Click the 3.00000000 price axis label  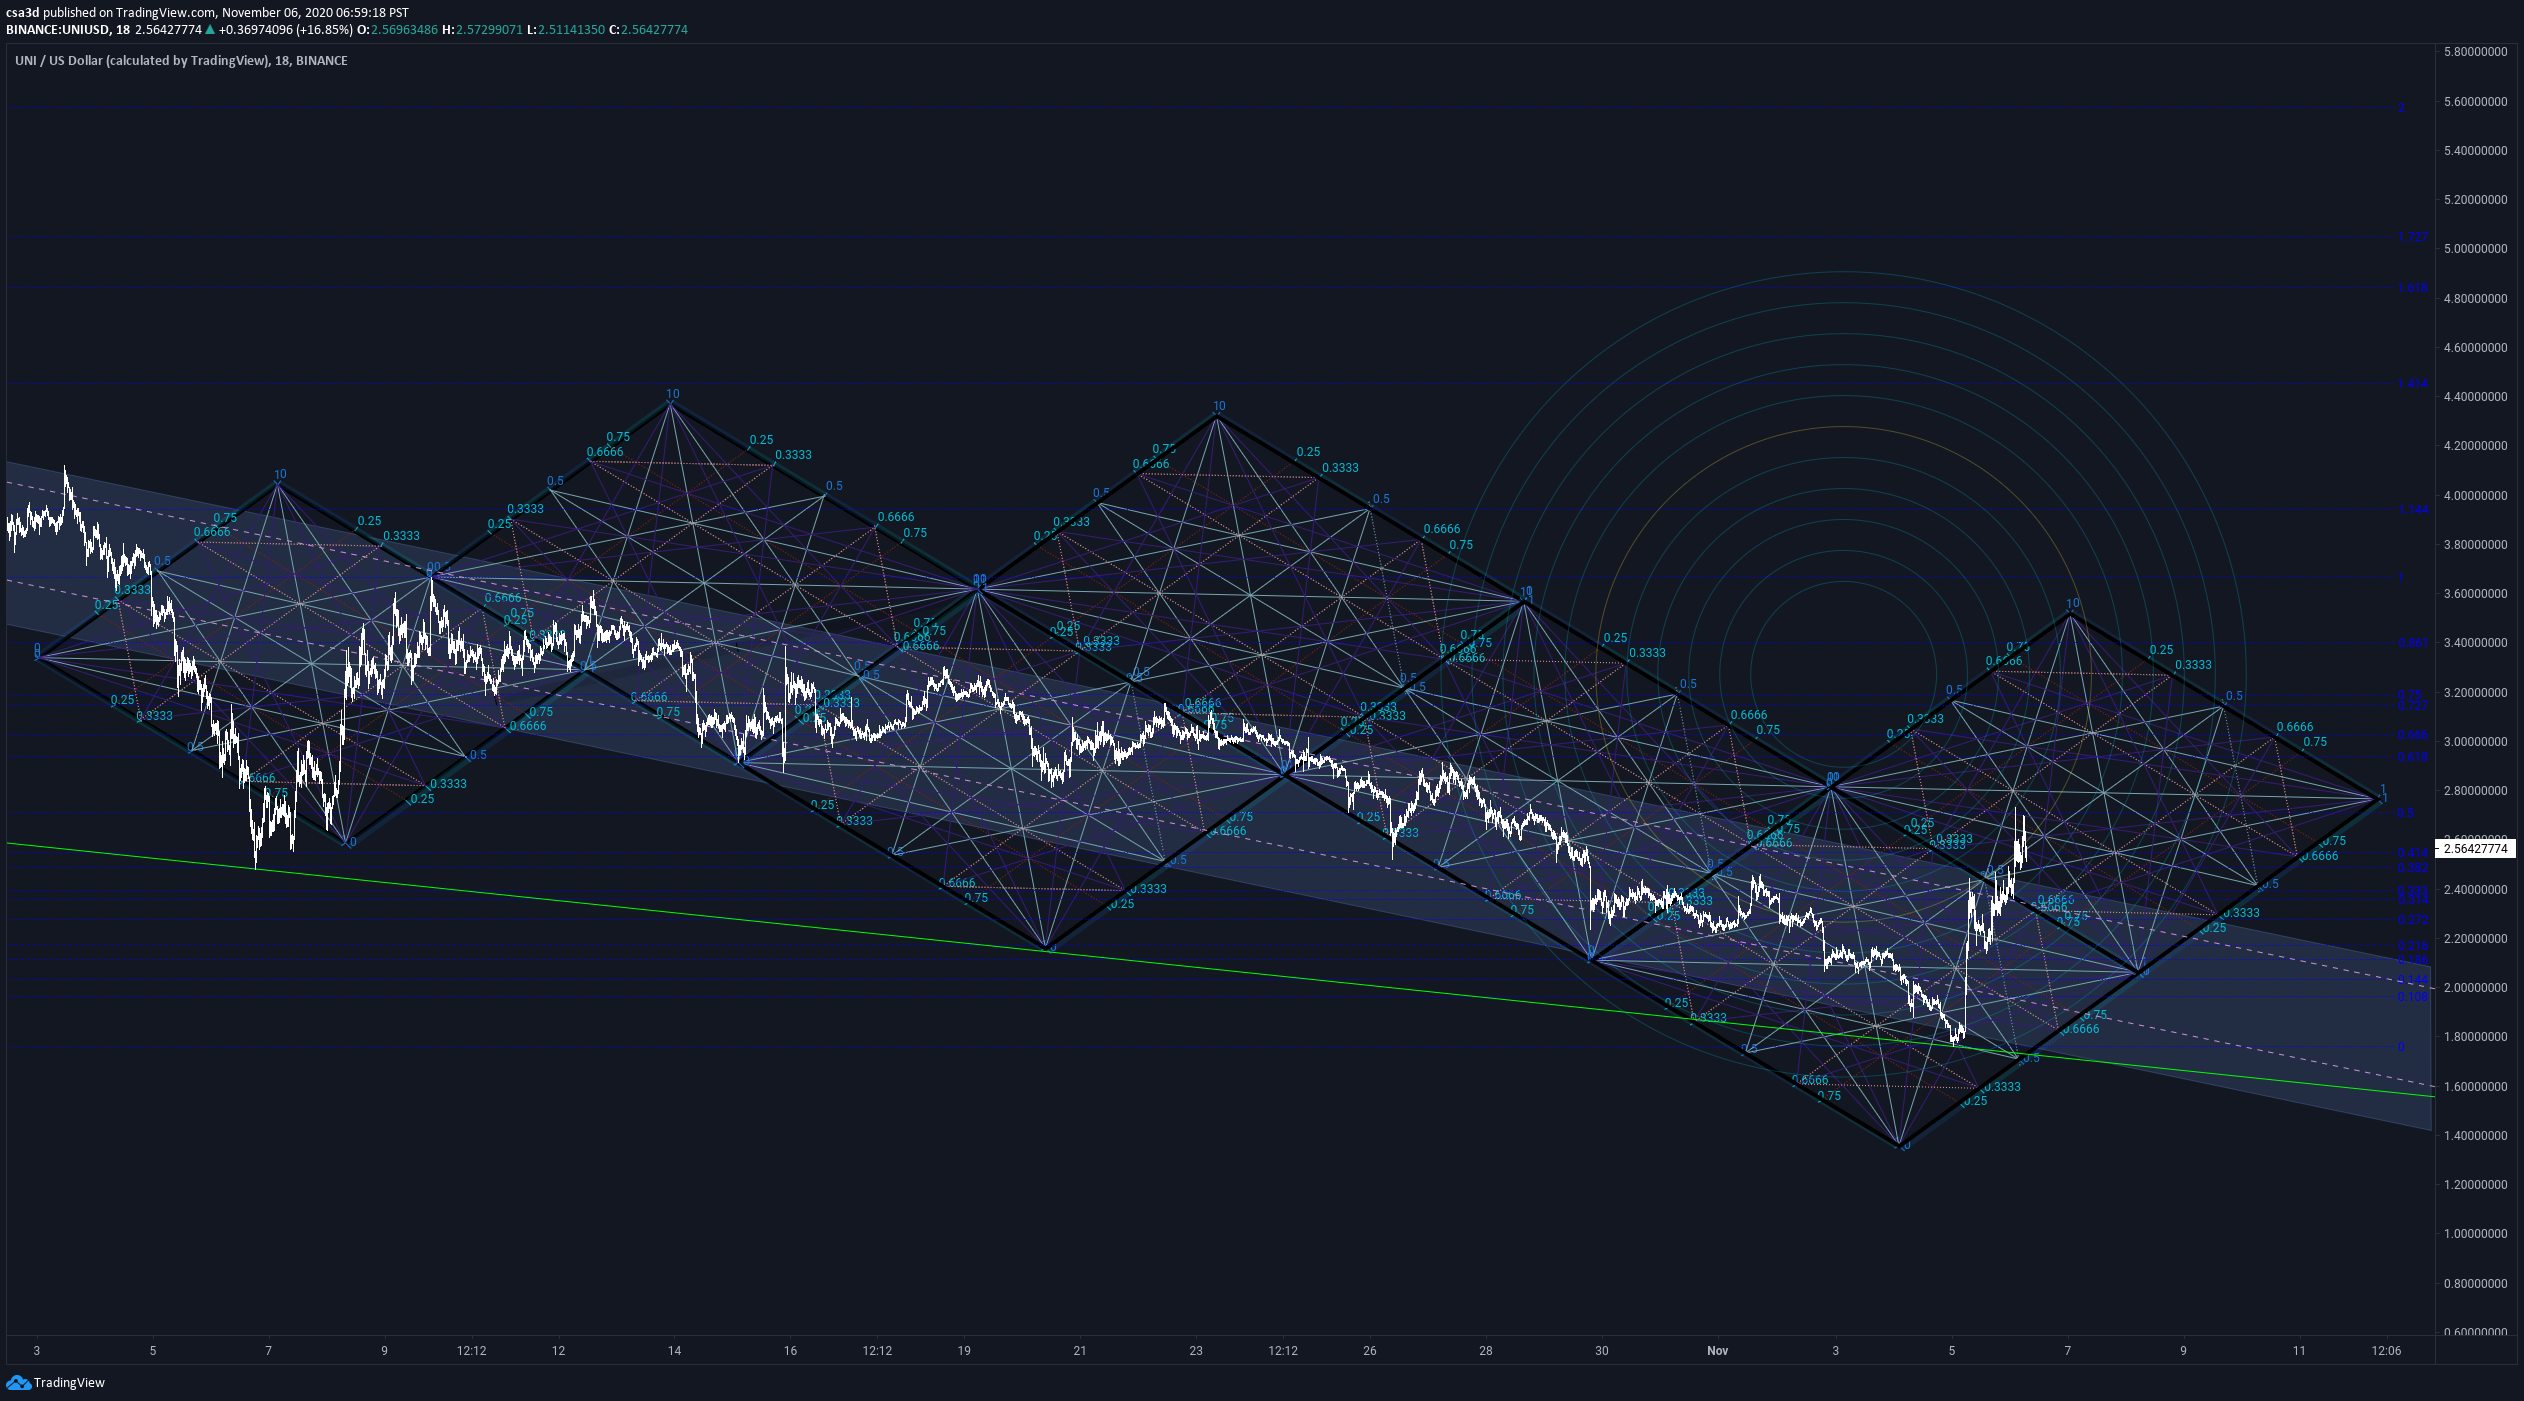pyautogui.click(x=2476, y=742)
